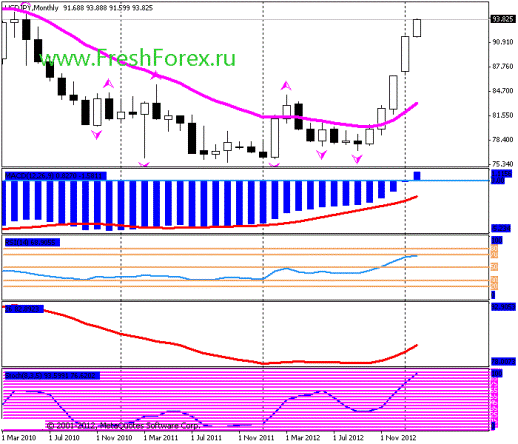Select the Stoch(8,3,5) indicator label
The height and width of the screenshot is (444, 518).
(x=52, y=376)
